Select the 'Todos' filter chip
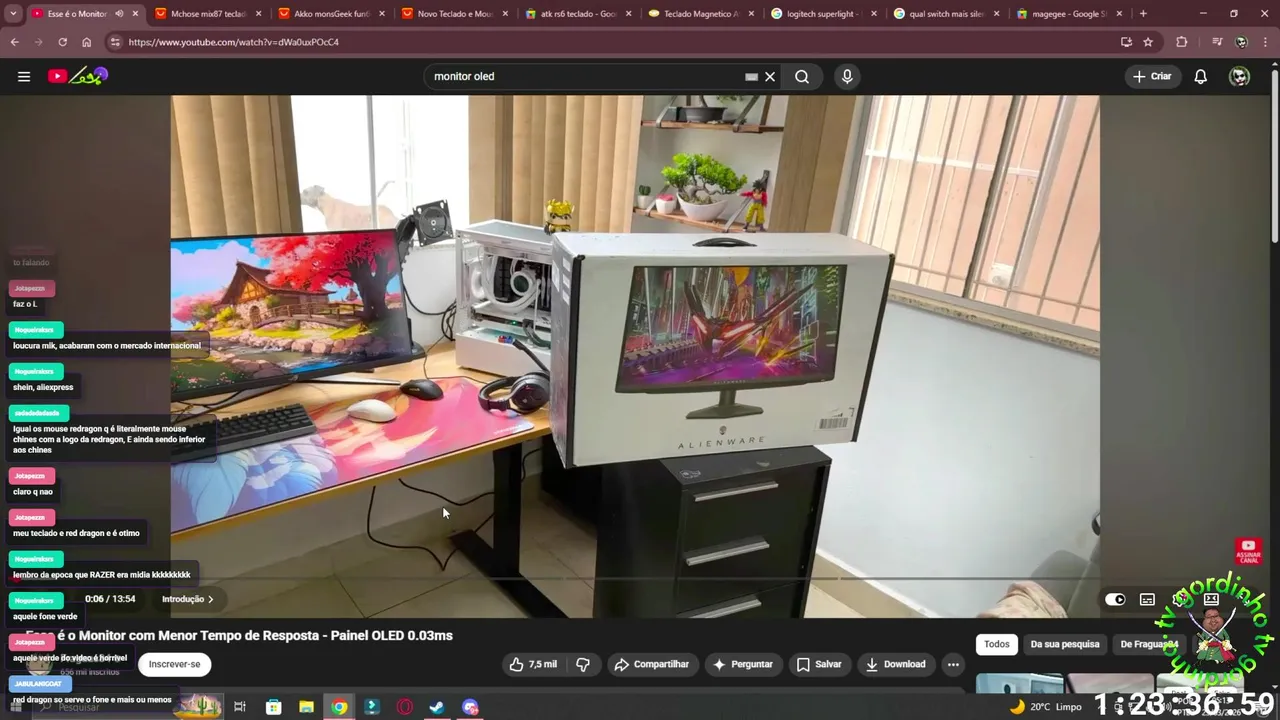This screenshot has height=720, width=1280. 997,644
